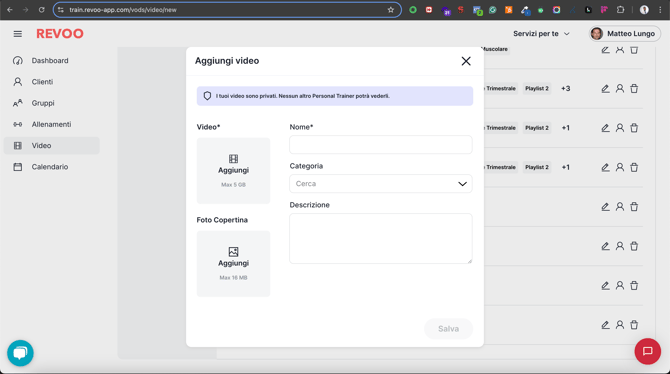Click the Playlist 2 tag in the +3 row
670x374 pixels.
tap(537, 88)
